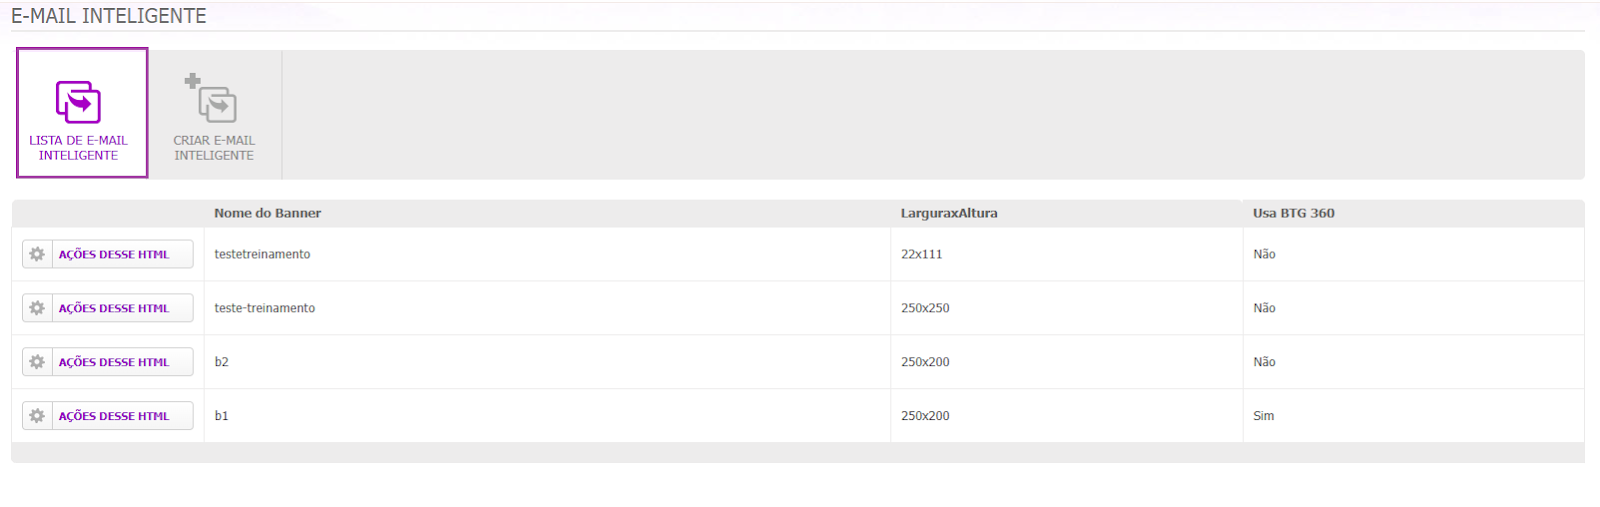Expand Ações Desse HTML menu for b2

pyautogui.click(x=114, y=362)
